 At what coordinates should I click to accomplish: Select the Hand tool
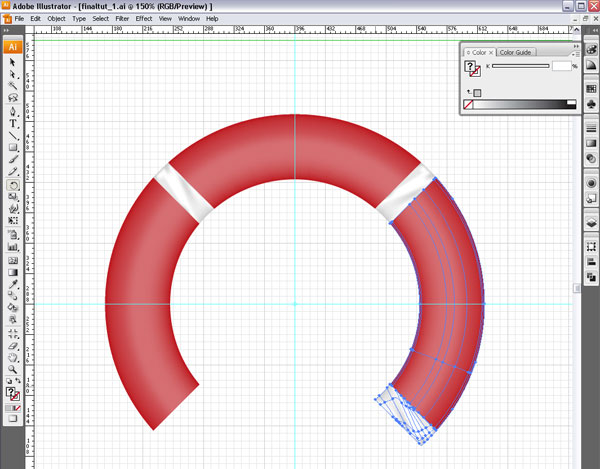pyautogui.click(x=13, y=358)
